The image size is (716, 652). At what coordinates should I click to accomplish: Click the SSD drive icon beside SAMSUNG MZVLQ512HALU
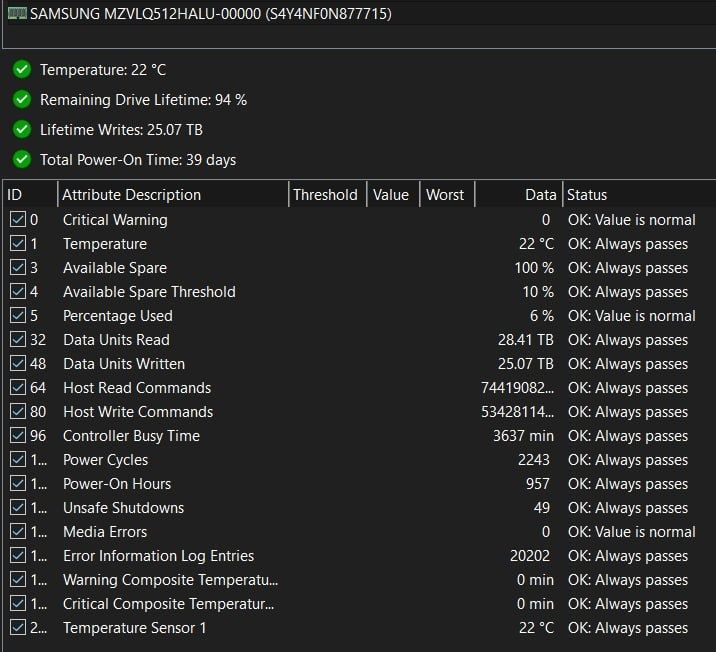(17, 14)
